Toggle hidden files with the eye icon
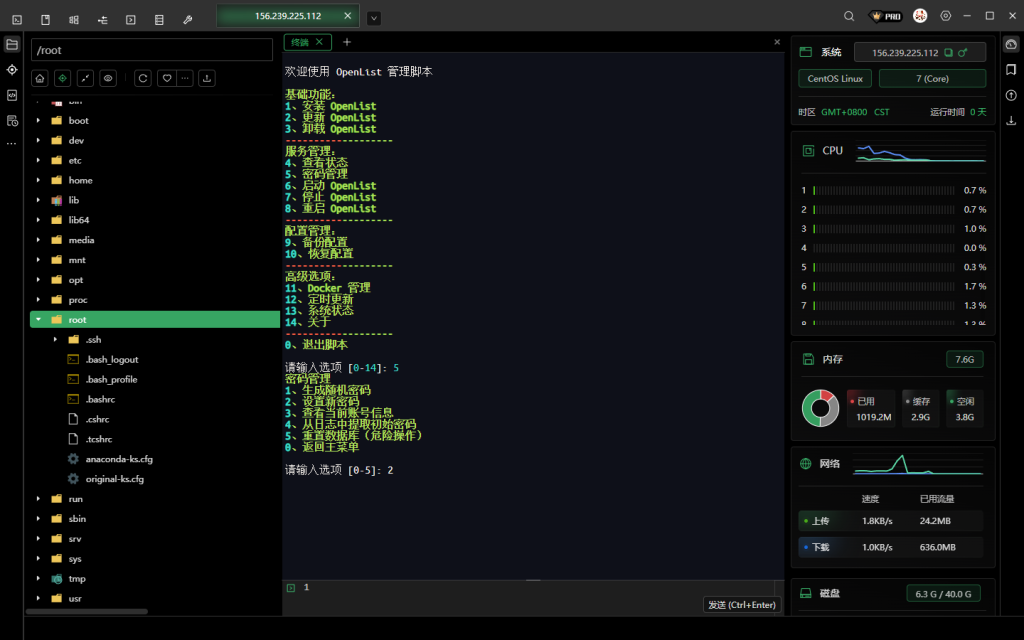 (108, 78)
